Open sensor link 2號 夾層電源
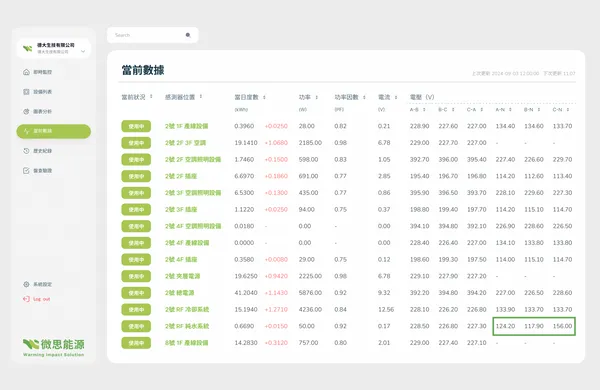Image resolution: width=600 pixels, height=390 pixels. pyautogui.click(x=183, y=276)
